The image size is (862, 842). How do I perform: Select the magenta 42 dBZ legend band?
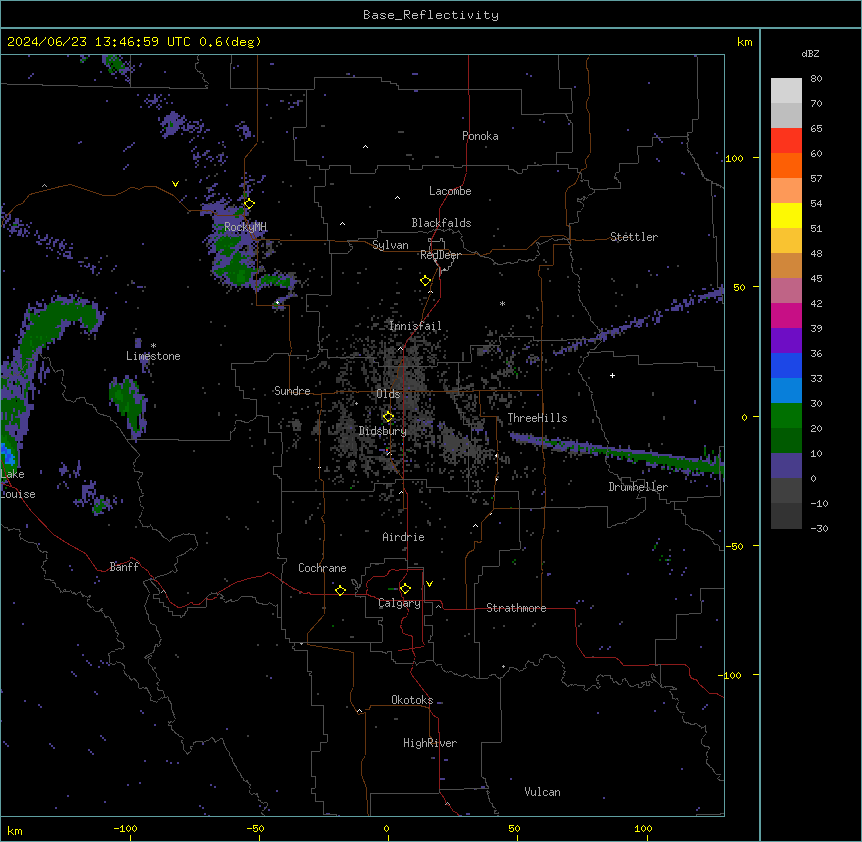pos(786,315)
